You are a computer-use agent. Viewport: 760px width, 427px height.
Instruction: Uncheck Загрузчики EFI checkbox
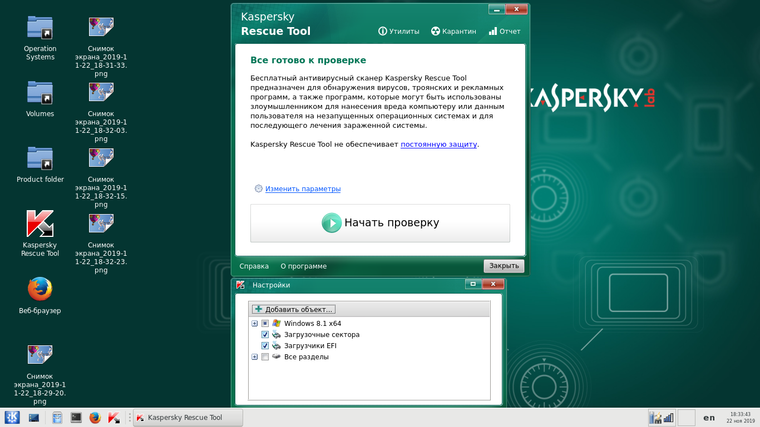pyautogui.click(x=265, y=346)
